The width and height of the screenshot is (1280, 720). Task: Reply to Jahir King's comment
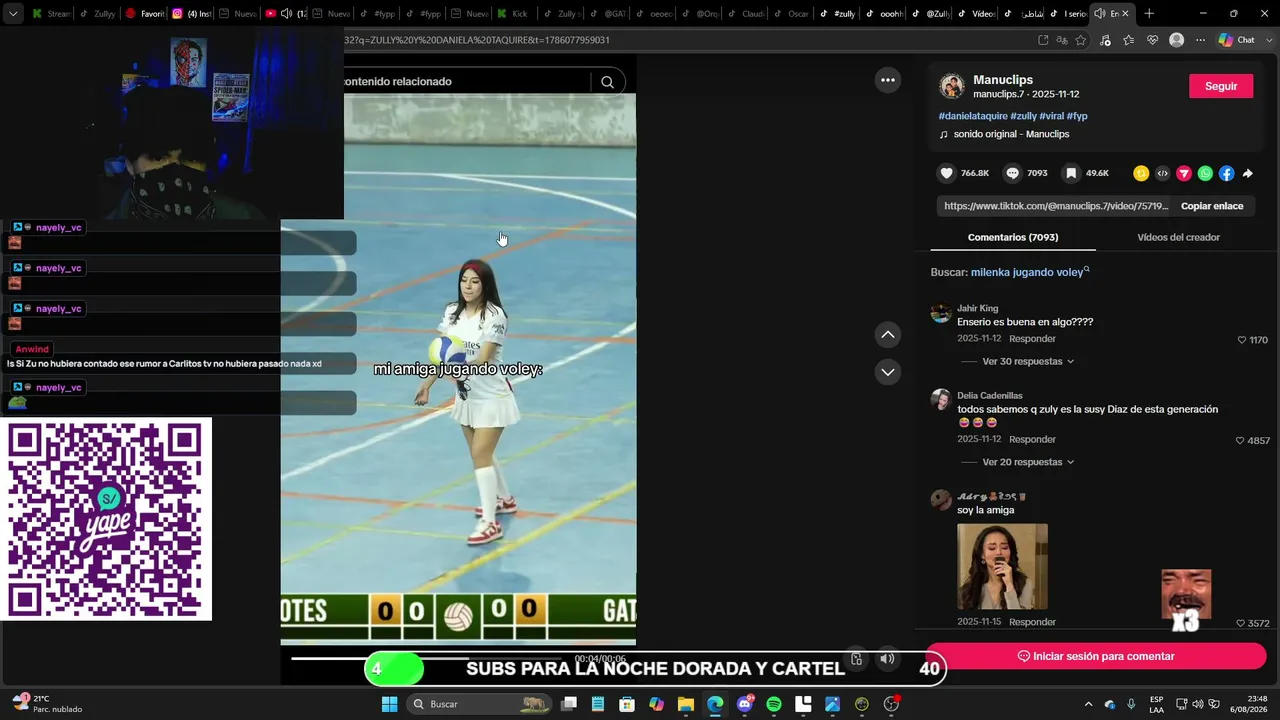1032,339
